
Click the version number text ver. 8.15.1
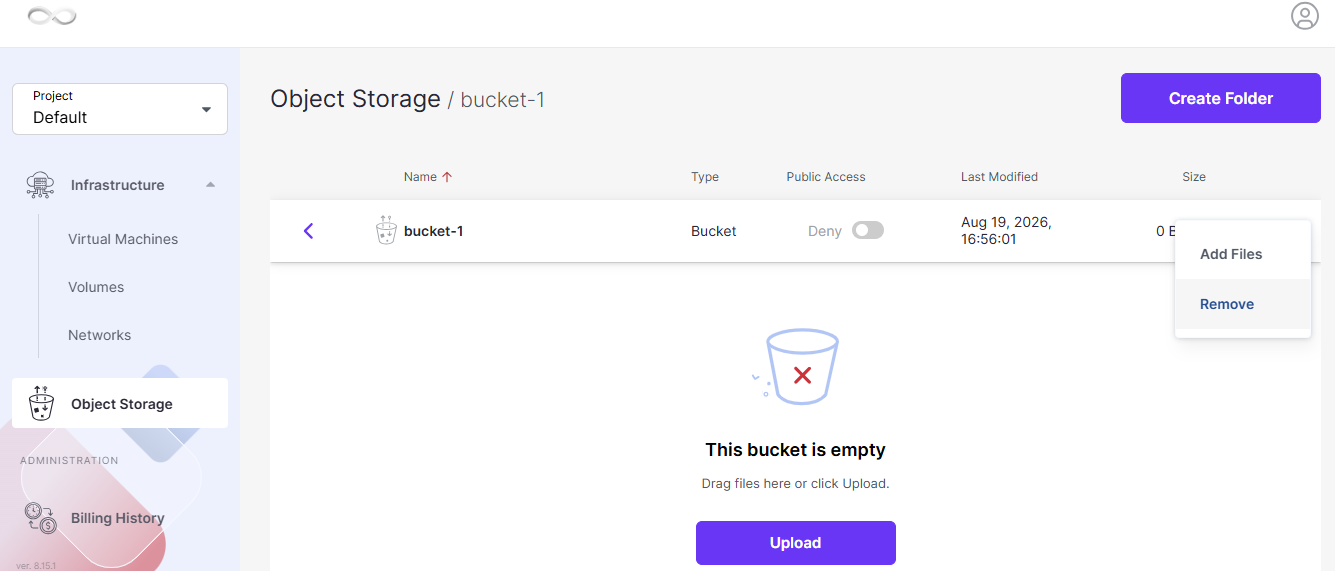pos(36,565)
